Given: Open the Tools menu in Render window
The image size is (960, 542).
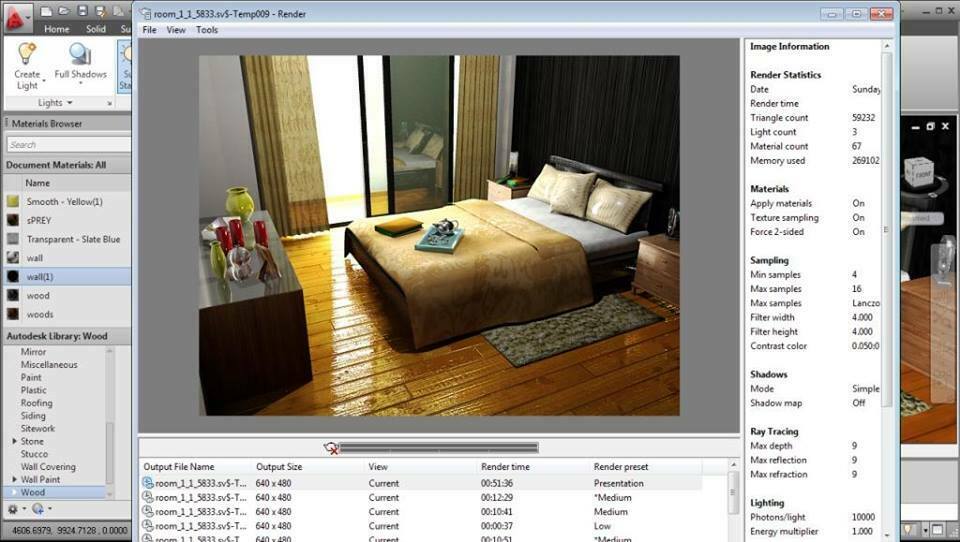Looking at the screenshot, I should point(206,30).
